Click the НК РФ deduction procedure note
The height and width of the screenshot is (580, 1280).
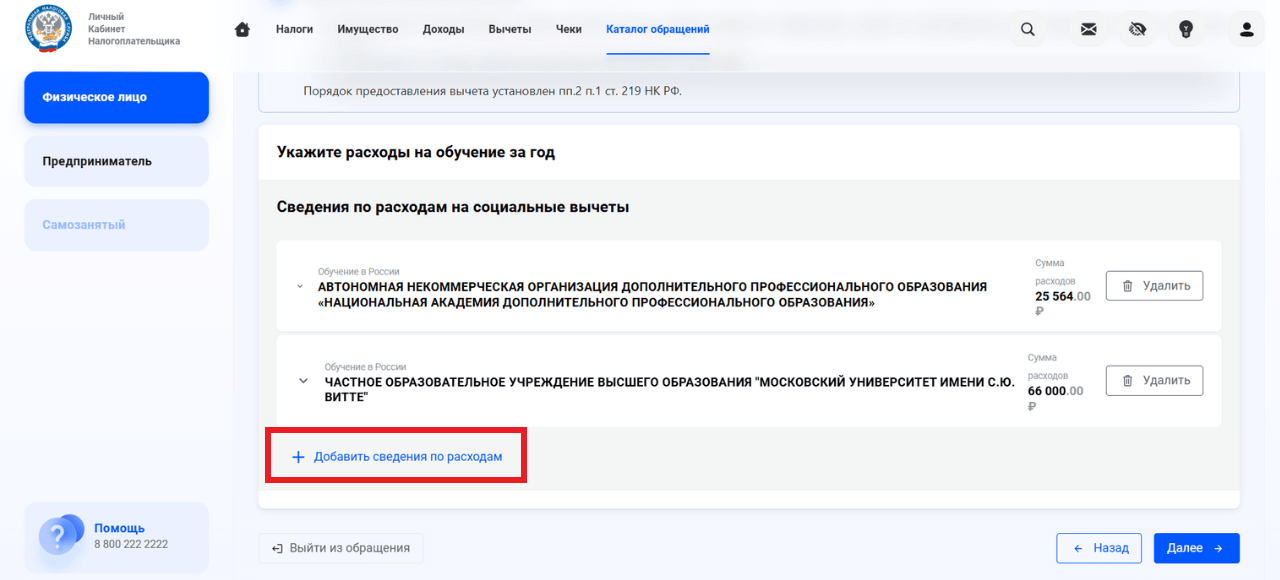point(493,92)
